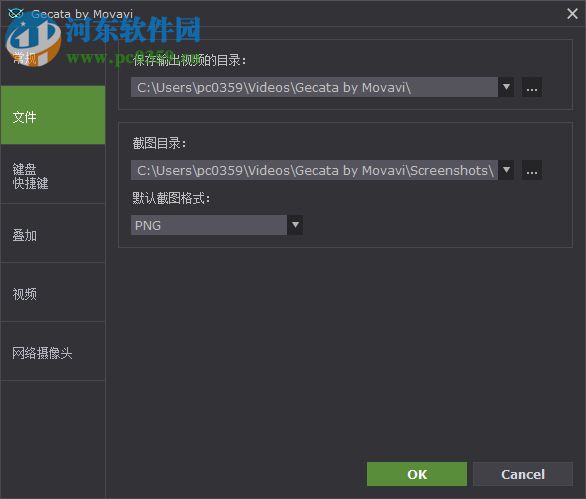The image size is (586, 499).
Task: Click the 保存输出视频的目录 label
Action: [x=189, y=60]
